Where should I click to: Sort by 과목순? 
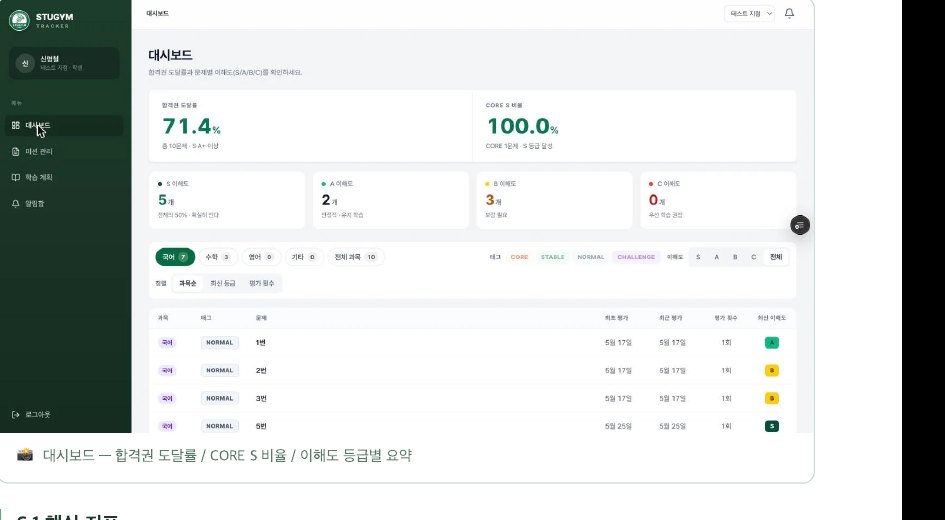tap(187, 283)
